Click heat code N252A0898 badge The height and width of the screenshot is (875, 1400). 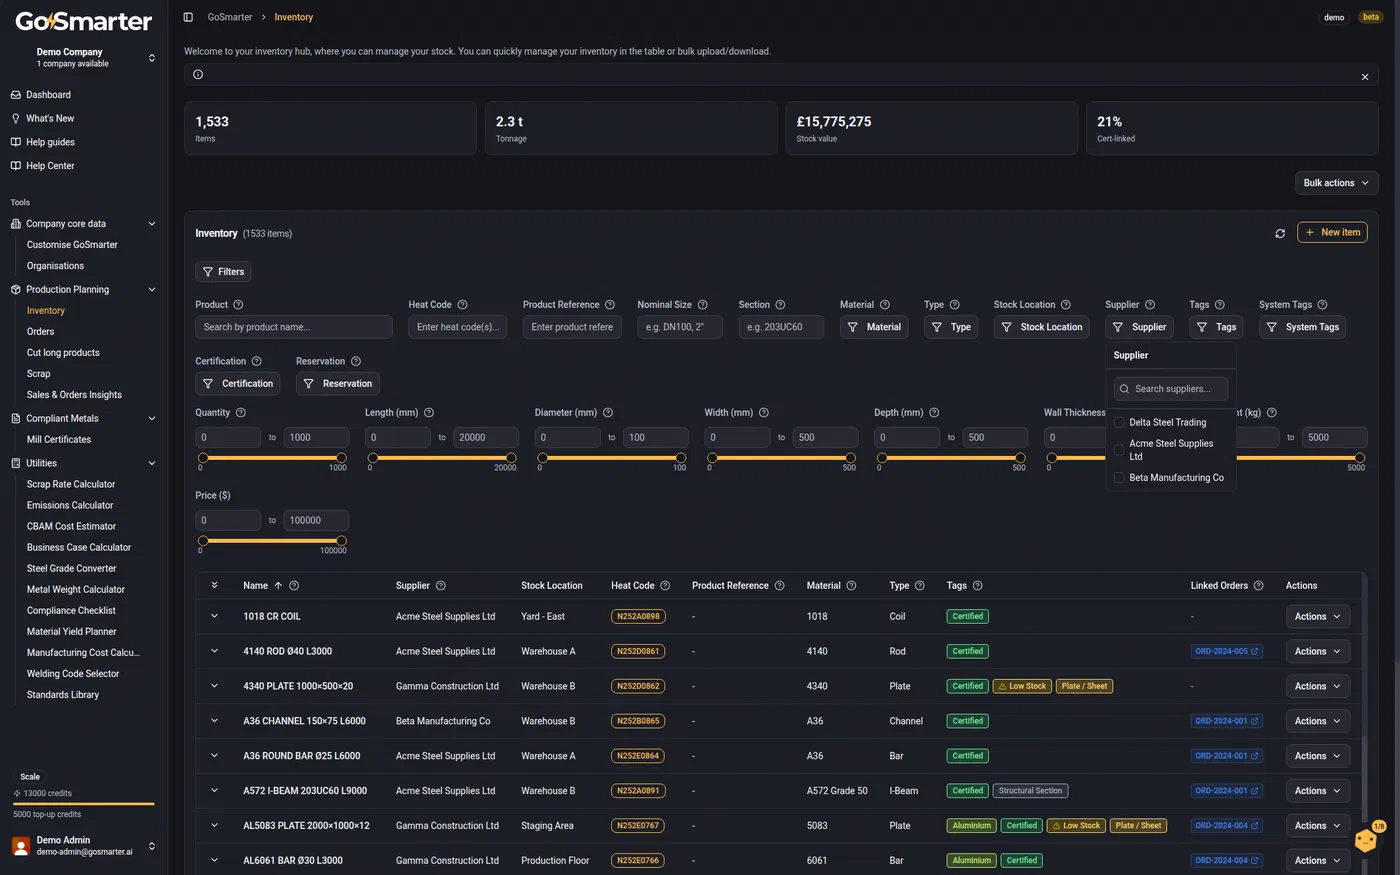638,617
